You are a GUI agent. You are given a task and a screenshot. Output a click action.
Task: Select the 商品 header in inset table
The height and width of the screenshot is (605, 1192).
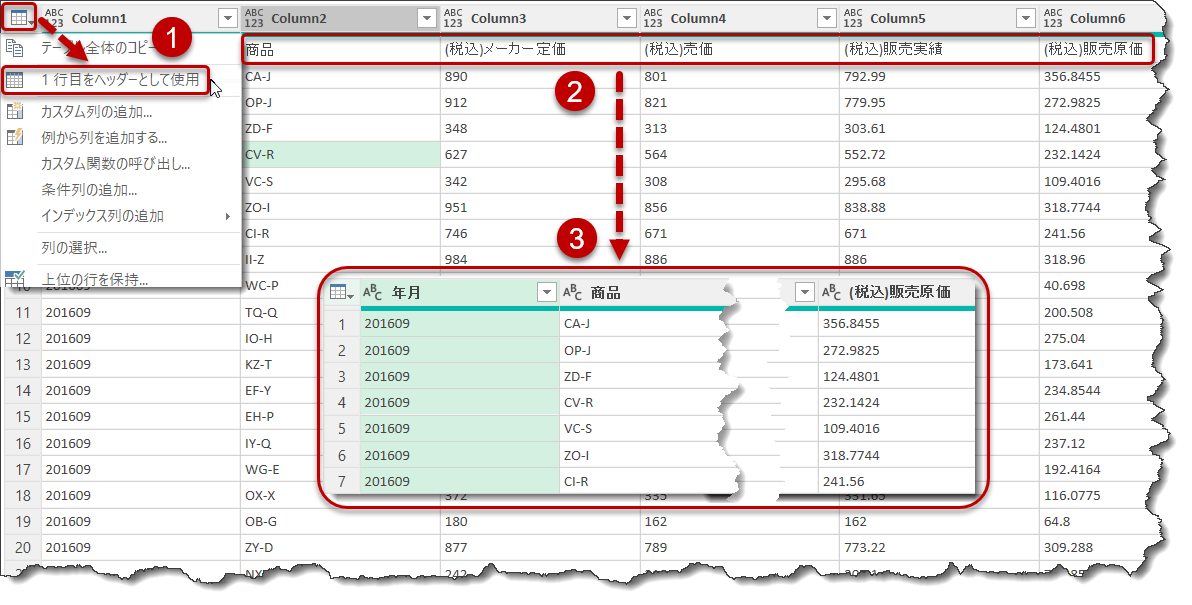(x=605, y=293)
